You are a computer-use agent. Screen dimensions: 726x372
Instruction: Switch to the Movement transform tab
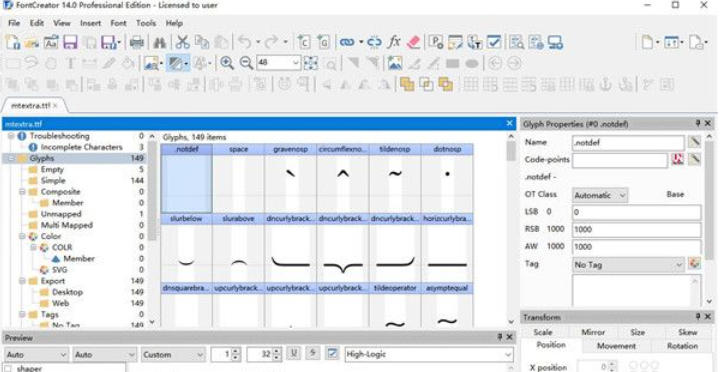616,346
